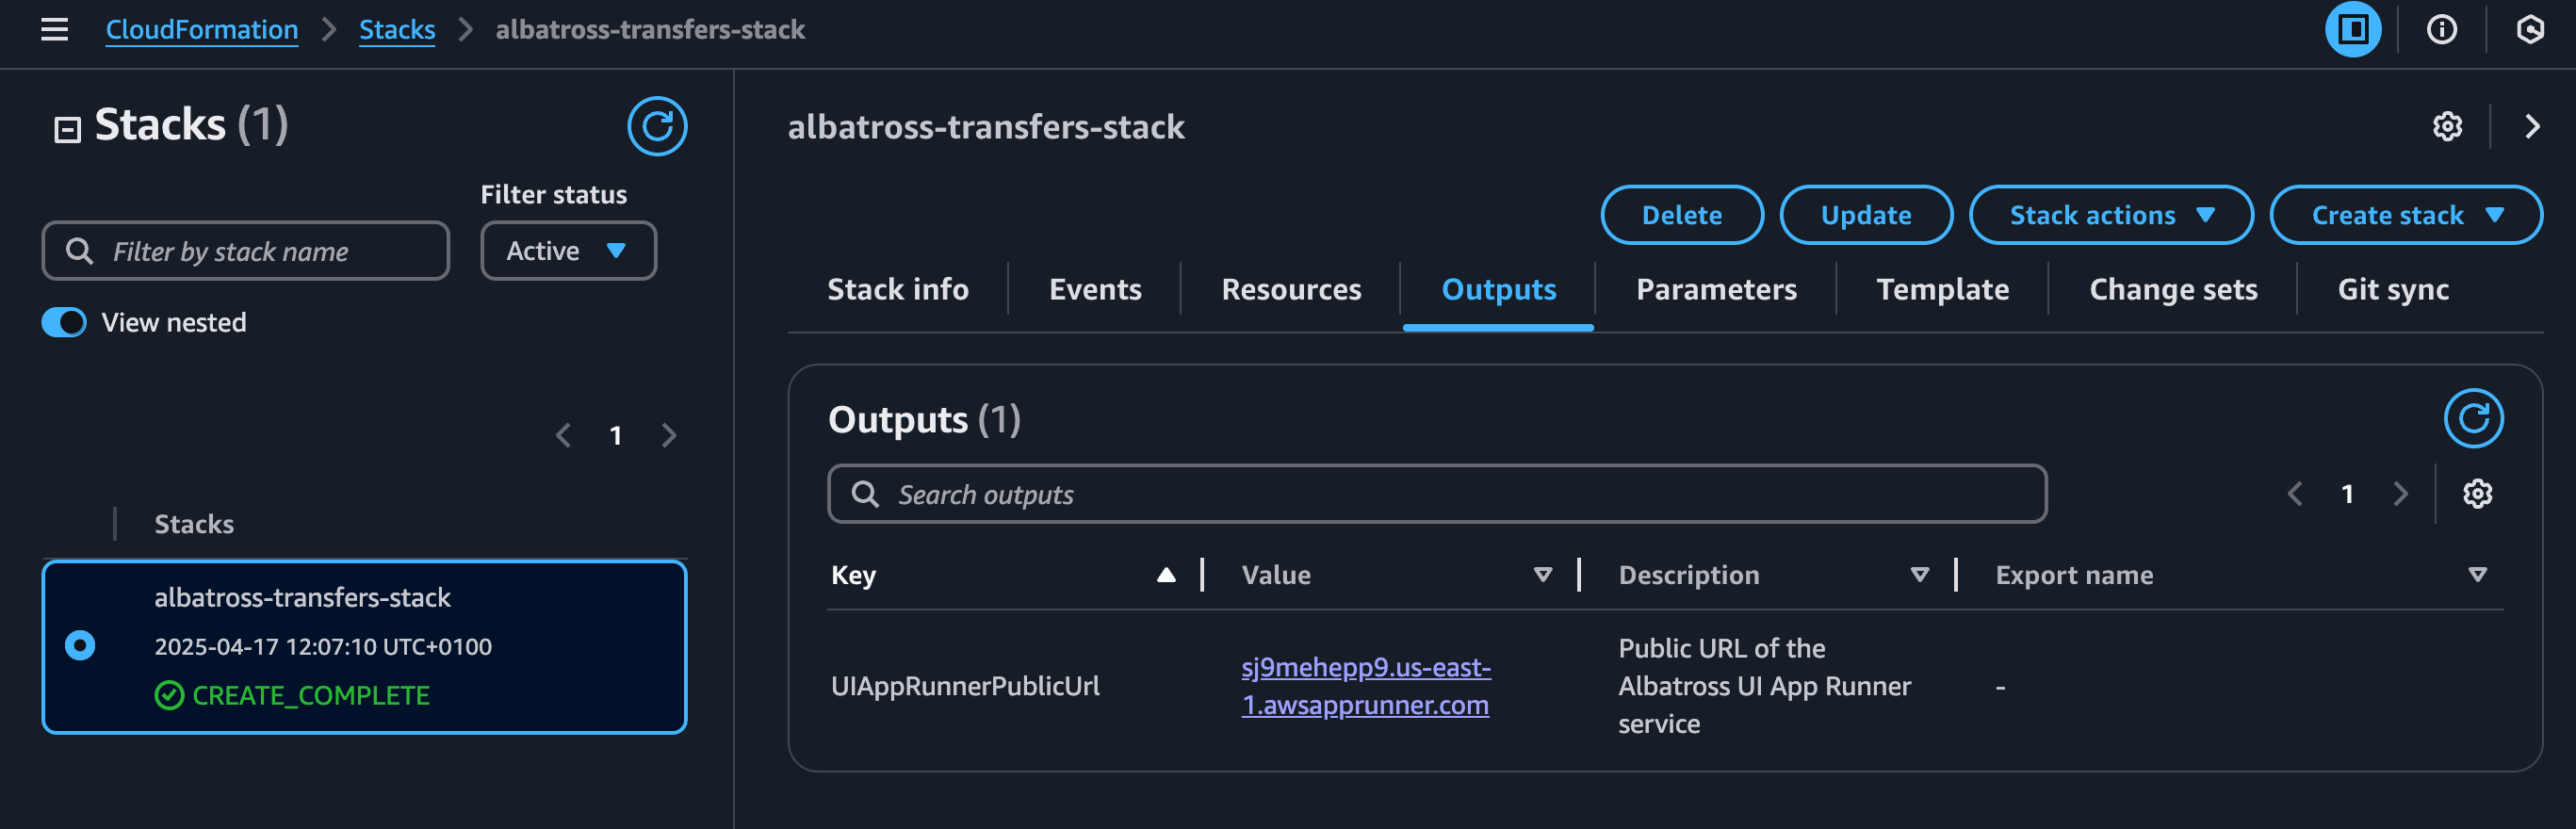Viewport: 2576px width, 829px height.
Task: Select the albatross-transfers-stack radio button
Action: click(80, 646)
